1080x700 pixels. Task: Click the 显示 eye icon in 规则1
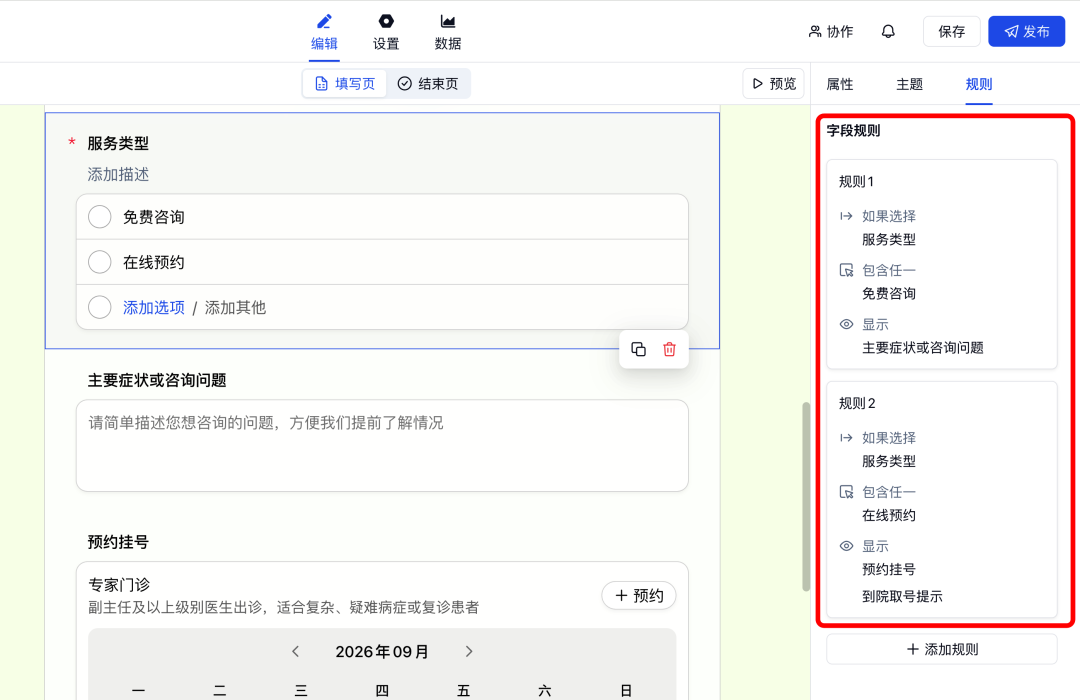click(x=847, y=325)
